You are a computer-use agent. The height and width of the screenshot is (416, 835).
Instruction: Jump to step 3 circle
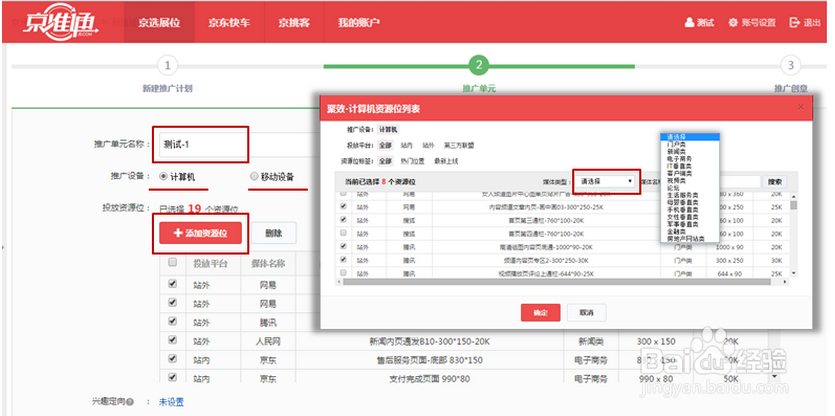coord(790,66)
